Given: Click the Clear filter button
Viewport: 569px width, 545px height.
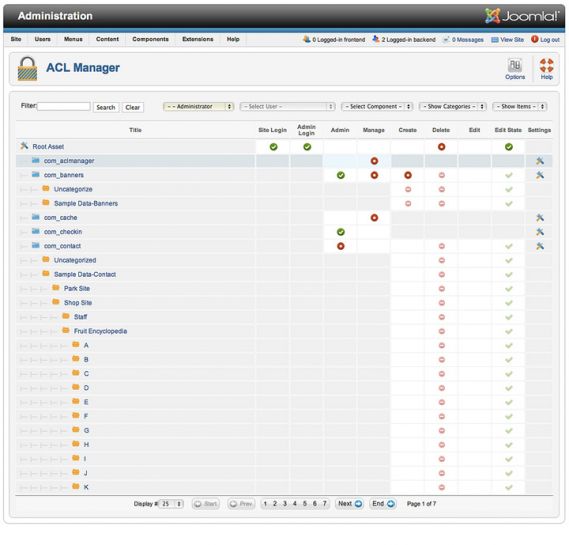Looking at the screenshot, I should pyautogui.click(x=132, y=107).
